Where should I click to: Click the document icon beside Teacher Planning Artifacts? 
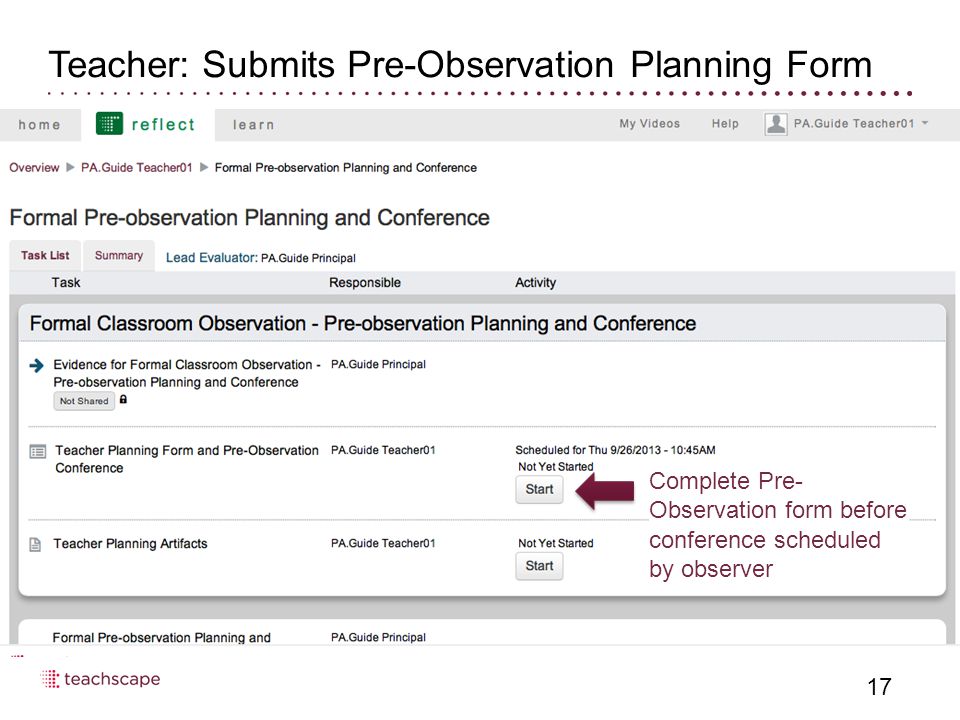point(35,544)
